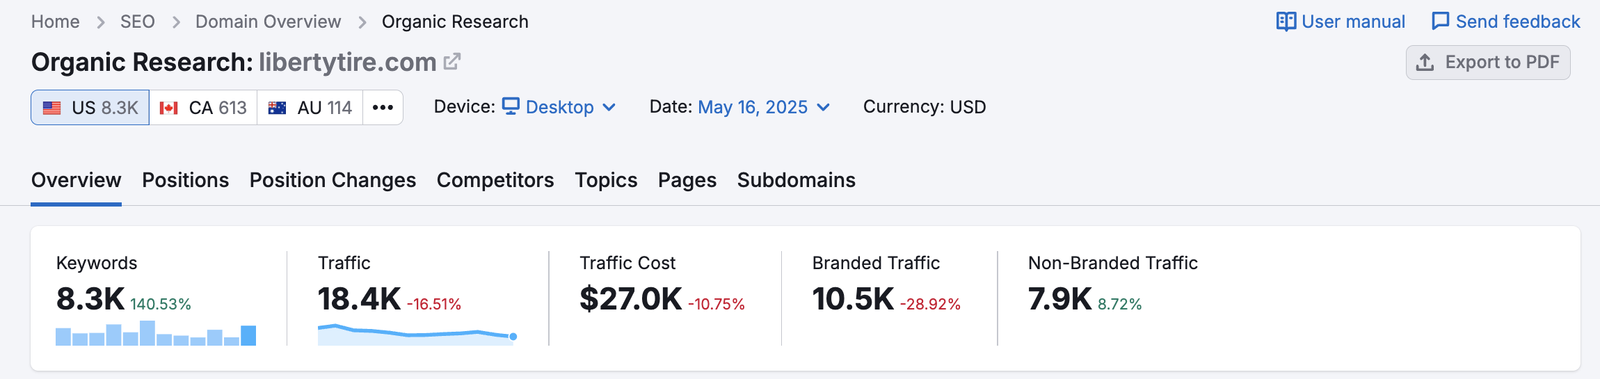This screenshot has width=1600, height=379.
Task: Open the Competitors tab
Action: point(495,180)
